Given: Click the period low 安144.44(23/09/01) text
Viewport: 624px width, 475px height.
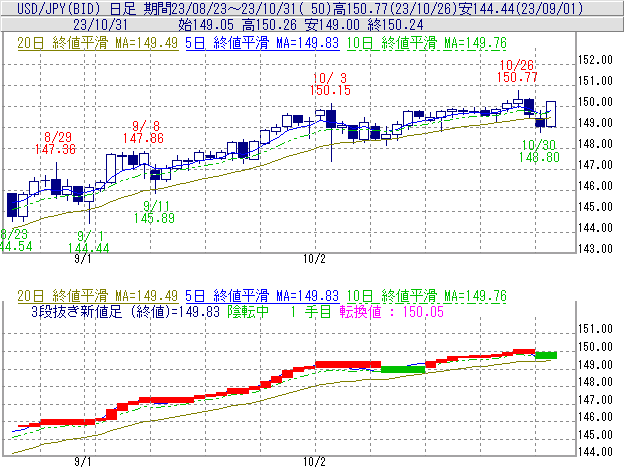Looking at the screenshot, I should (521, 8).
